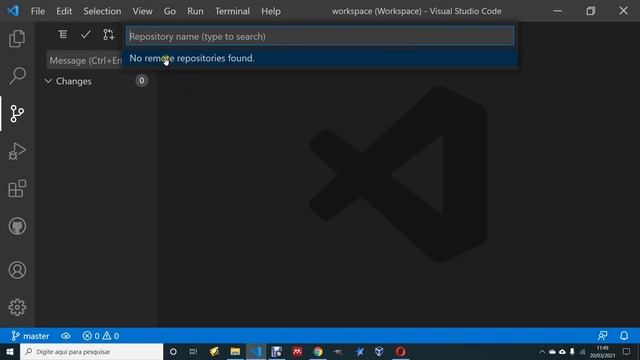The width and height of the screenshot is (640, 360).
Task: Restore down the VS Code window
Action: [x=591, y=11]
